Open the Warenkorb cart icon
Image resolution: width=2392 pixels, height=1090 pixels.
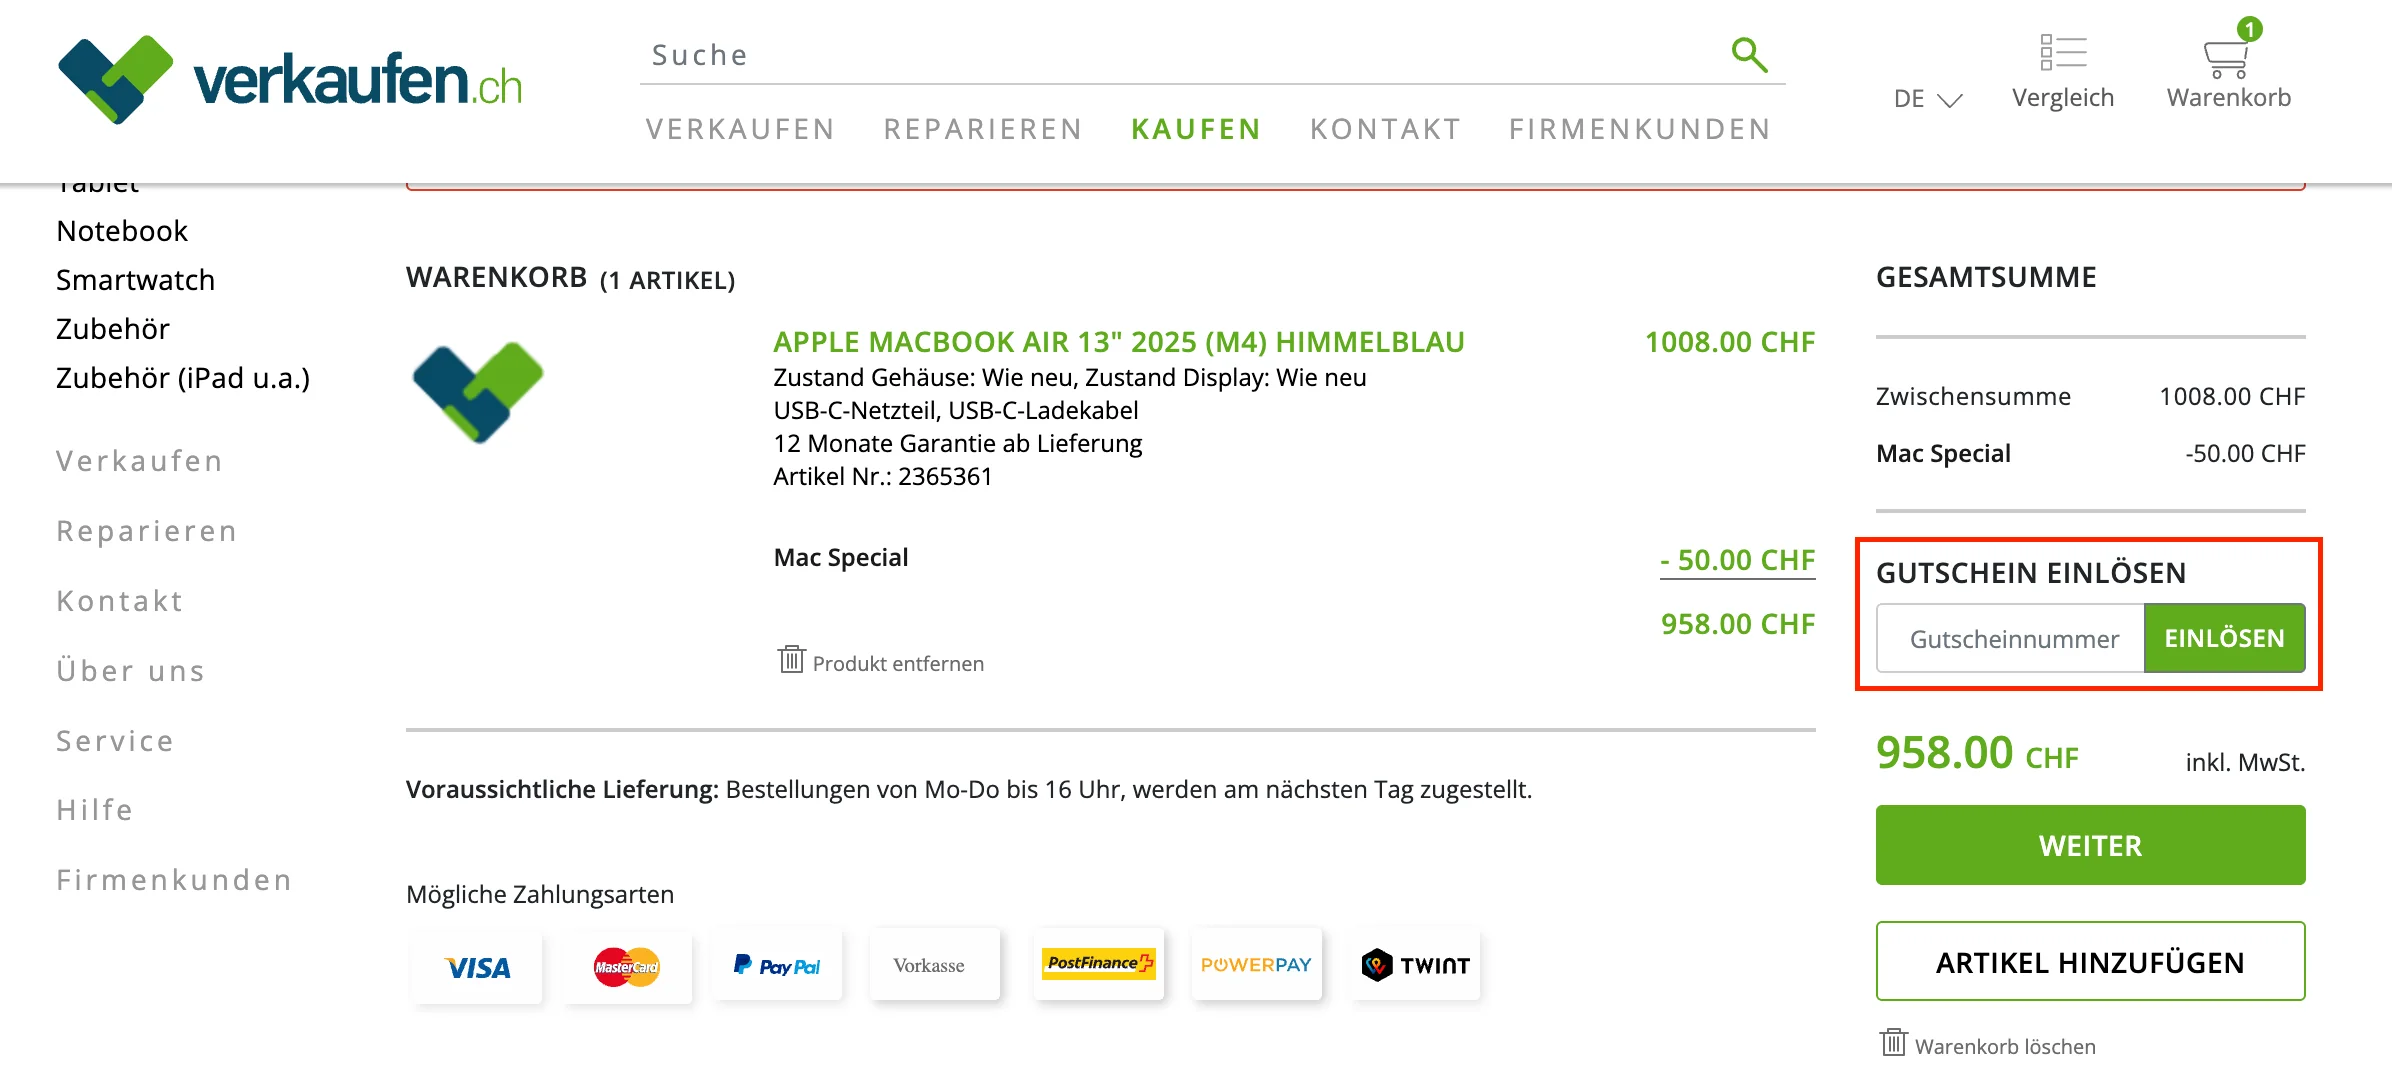tap(2228, 55)
